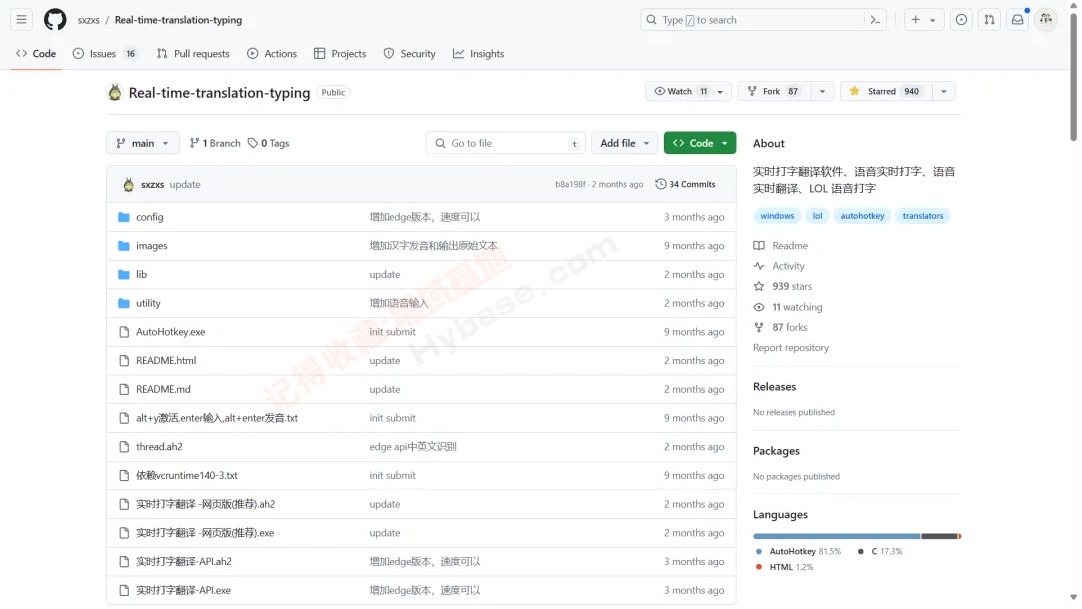1082x609 pixels.
Task: Open the Watch dropdown
Action: pyautogui.click(x=688, y=91)
